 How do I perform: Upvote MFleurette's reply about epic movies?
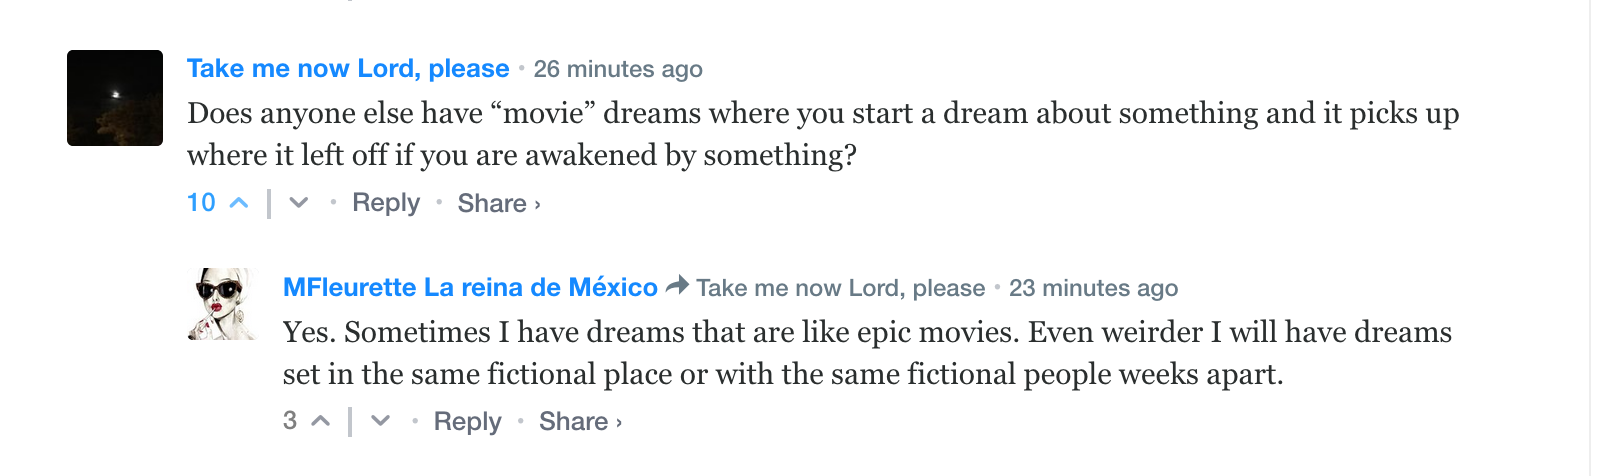tap(320, 421)
